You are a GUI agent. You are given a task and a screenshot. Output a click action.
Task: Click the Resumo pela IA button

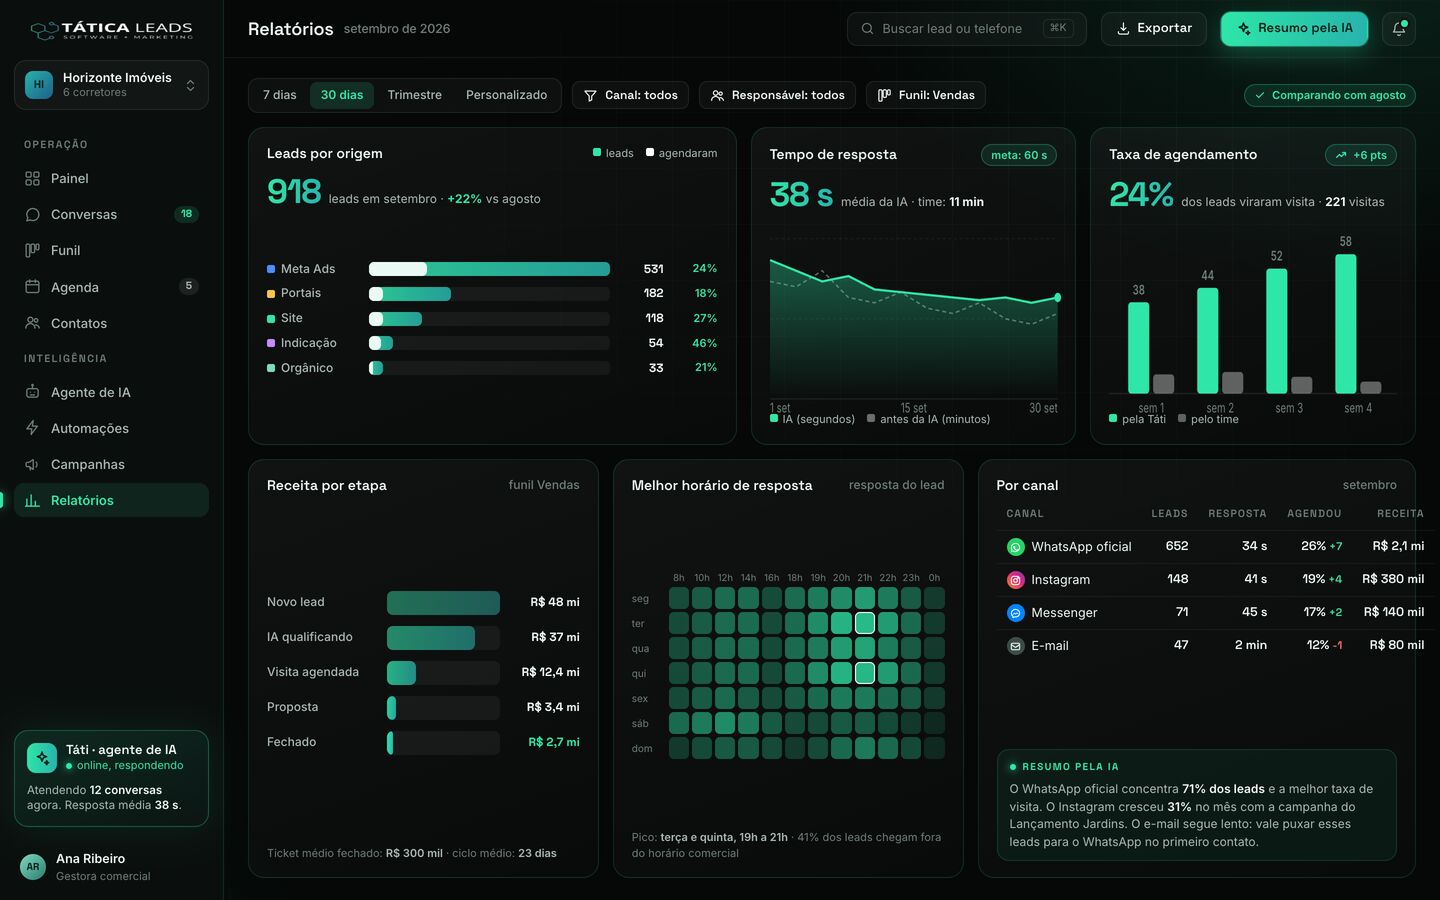coord(1295,29)
